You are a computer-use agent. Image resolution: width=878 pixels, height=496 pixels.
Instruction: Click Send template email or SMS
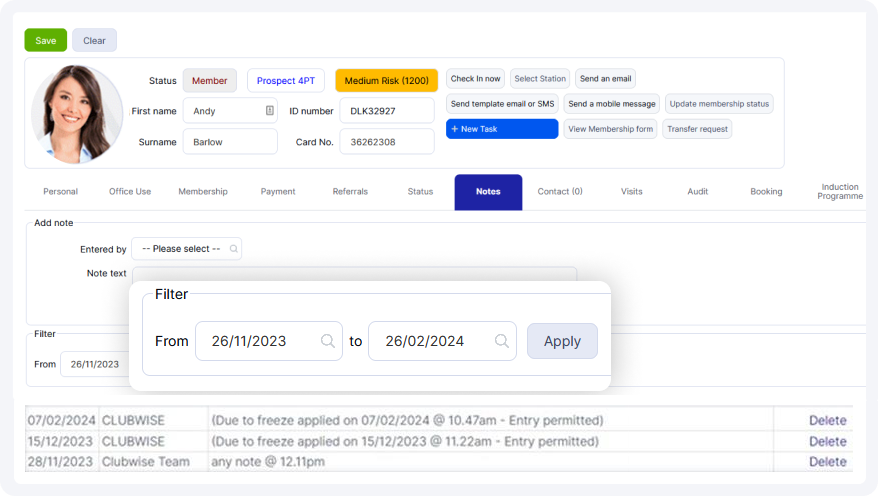click(502, 104)
